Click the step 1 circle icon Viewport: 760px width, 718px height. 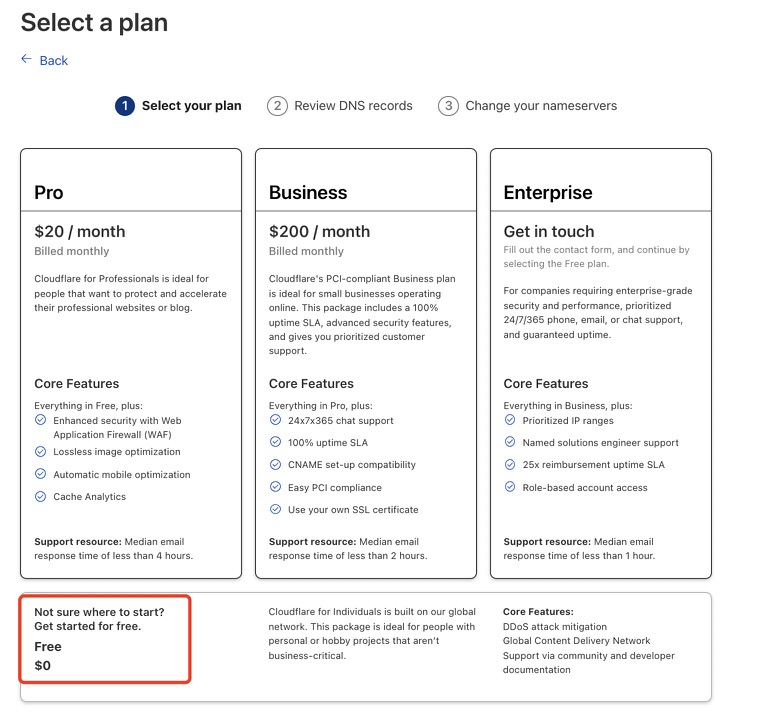pyautogui.click(x=125, y=106)
